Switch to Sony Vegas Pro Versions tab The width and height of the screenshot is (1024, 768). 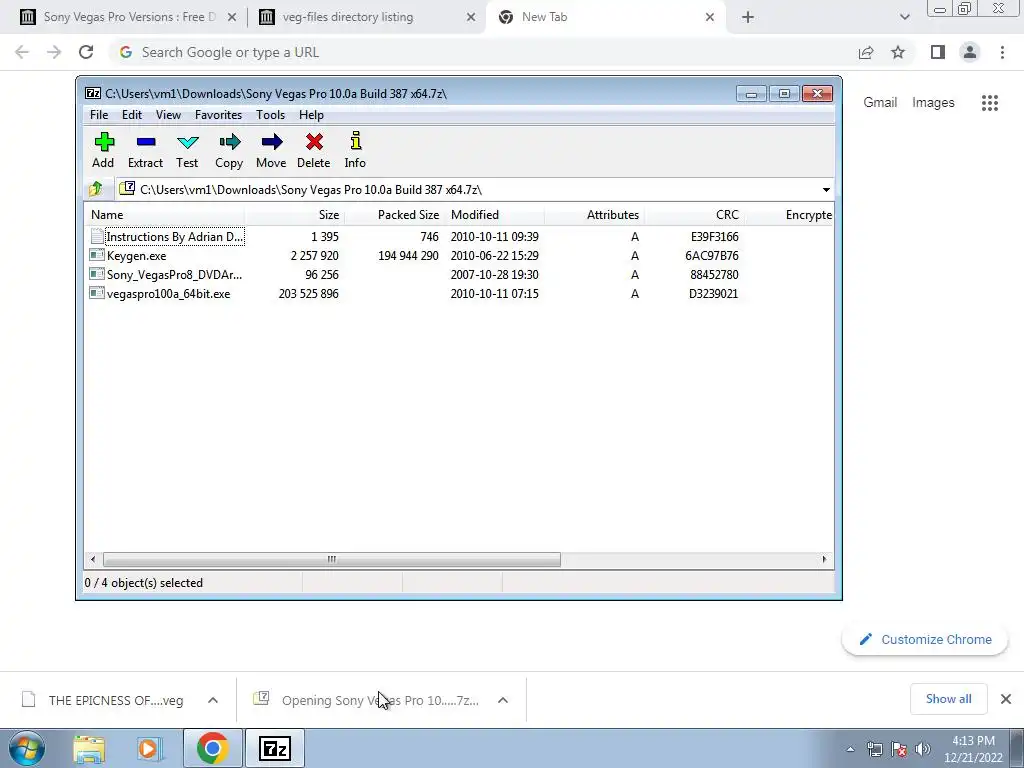tap(128, 17)
